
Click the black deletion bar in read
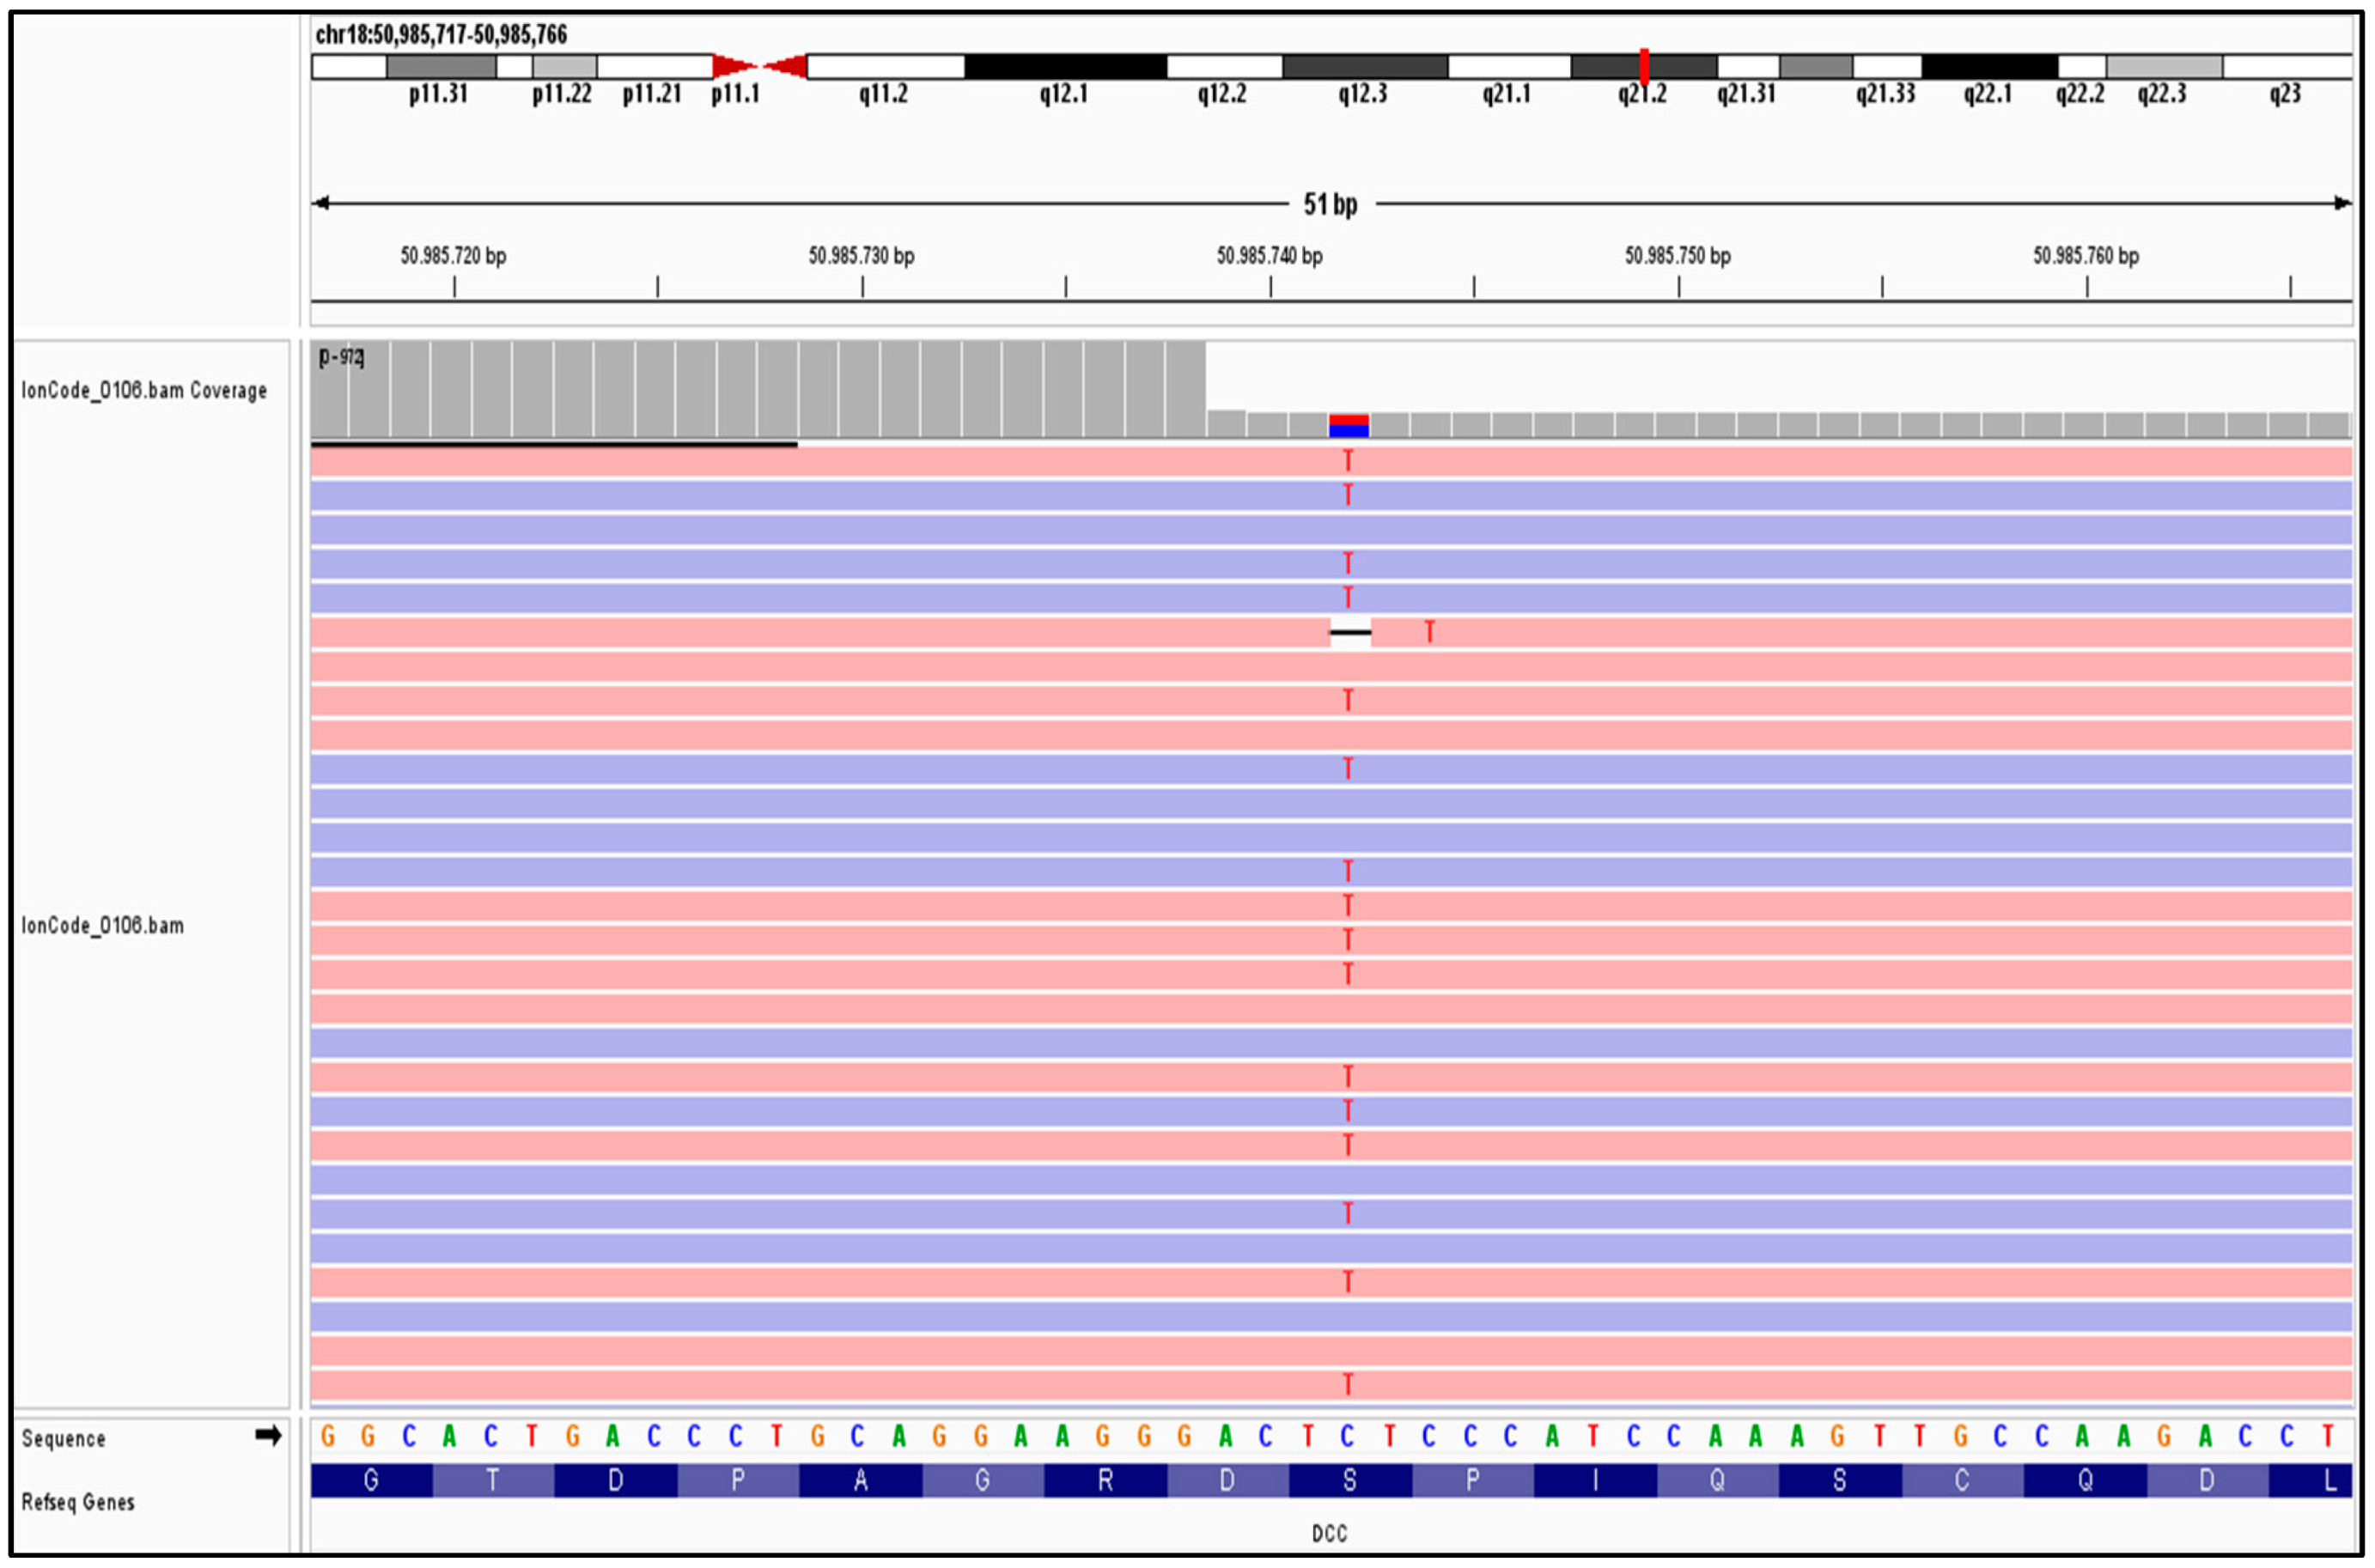tap(1350, 632)
